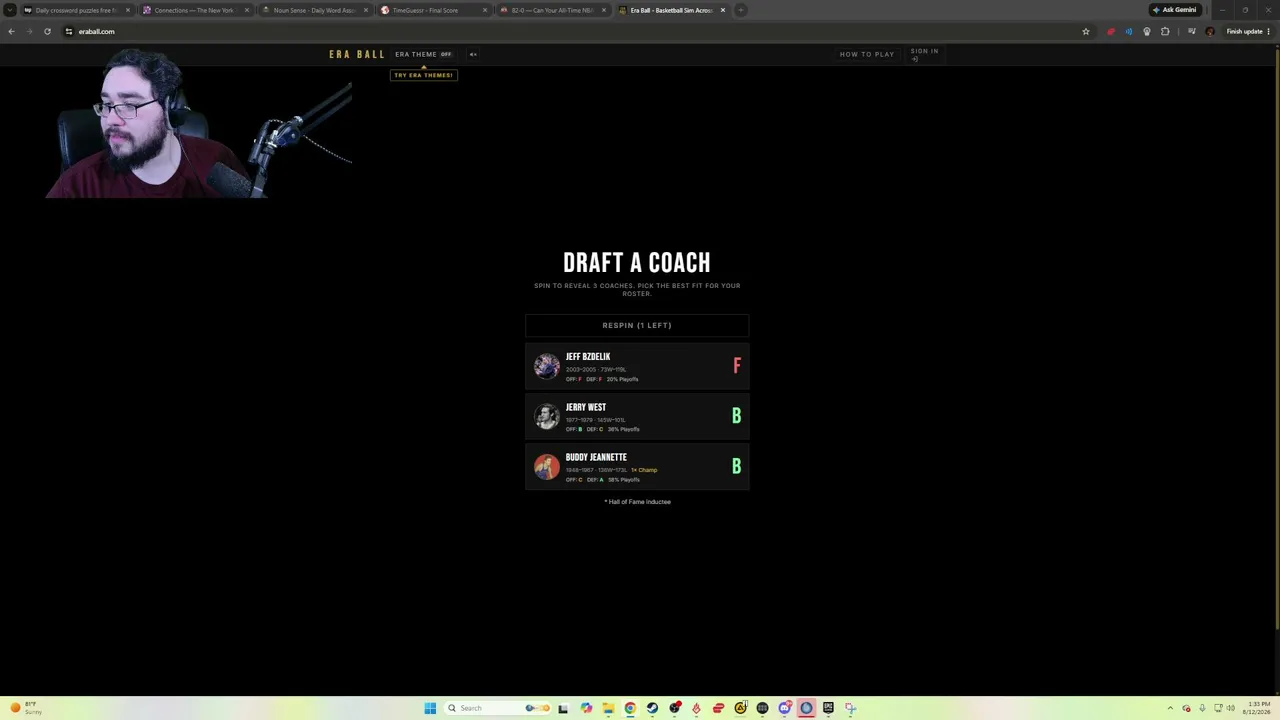Reload the current page
1280x720 pixels.
point(47,31)
